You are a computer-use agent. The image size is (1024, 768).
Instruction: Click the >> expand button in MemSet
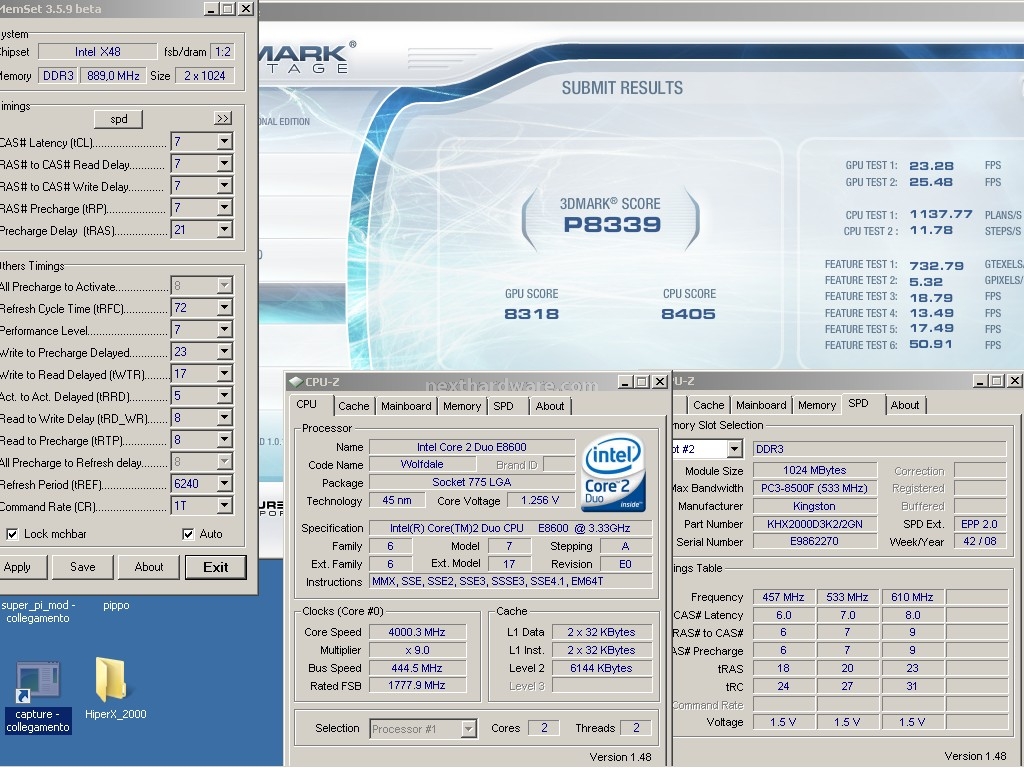pyautogui.click(x=223, y=118)
